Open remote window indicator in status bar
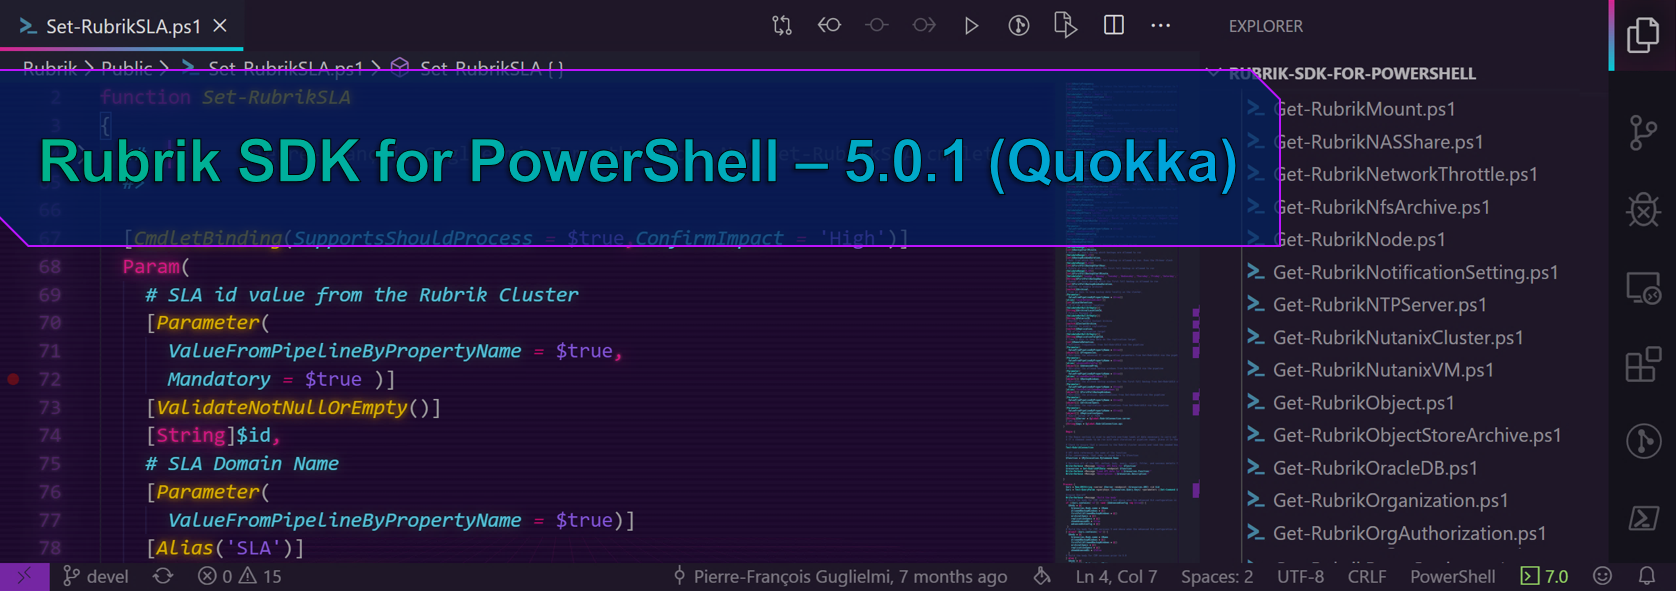This screenshot has height=591, width=1676. (24, 576)
